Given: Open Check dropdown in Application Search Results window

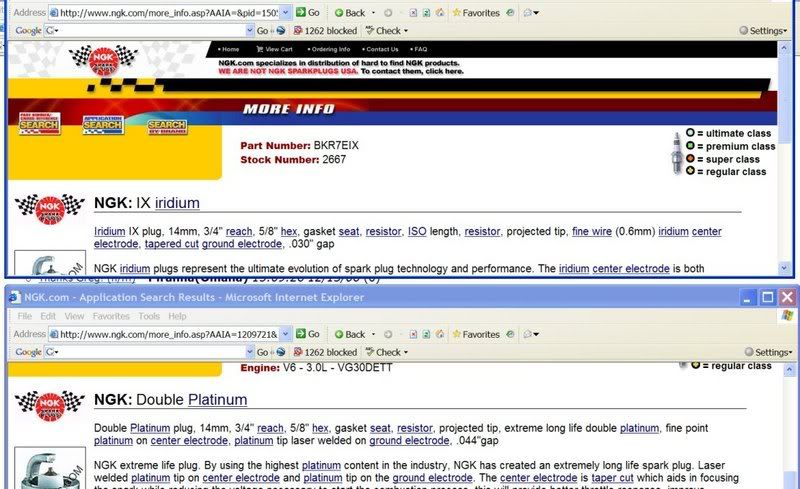Looking at the screenshot, I should (x=406, y=353).
